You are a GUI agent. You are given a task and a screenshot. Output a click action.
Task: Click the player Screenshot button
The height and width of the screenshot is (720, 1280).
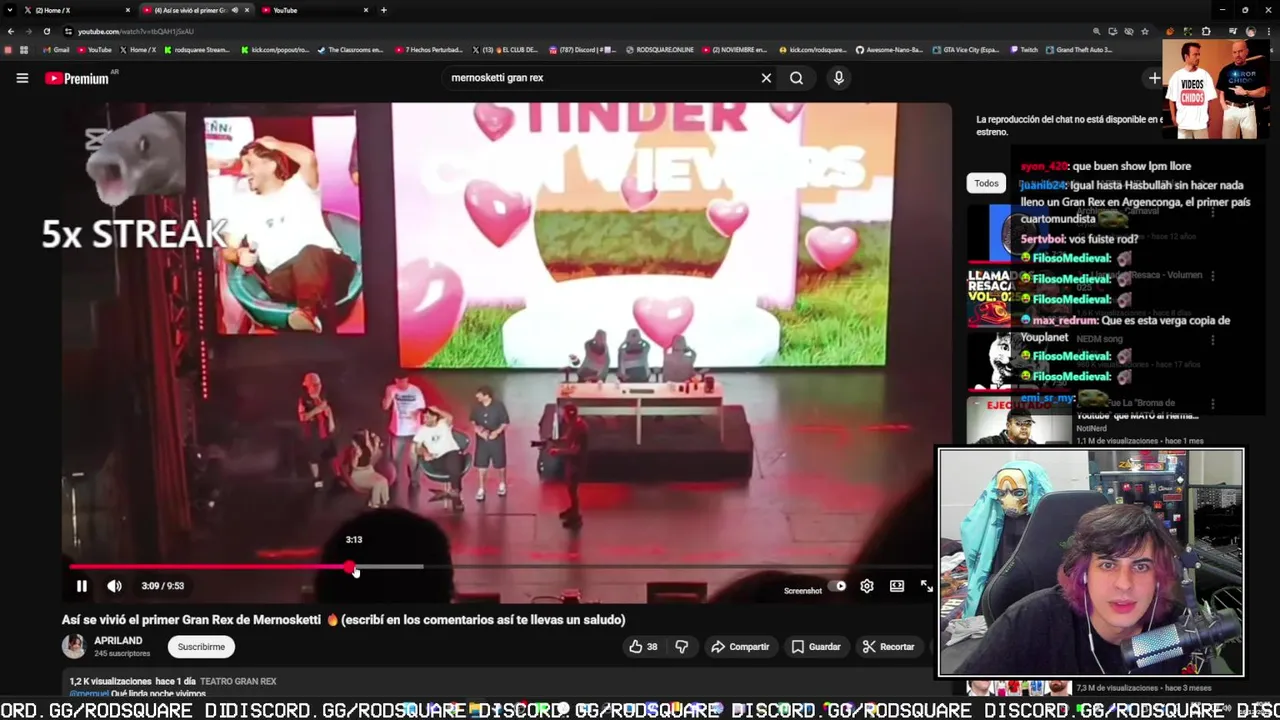coord(802,591)
